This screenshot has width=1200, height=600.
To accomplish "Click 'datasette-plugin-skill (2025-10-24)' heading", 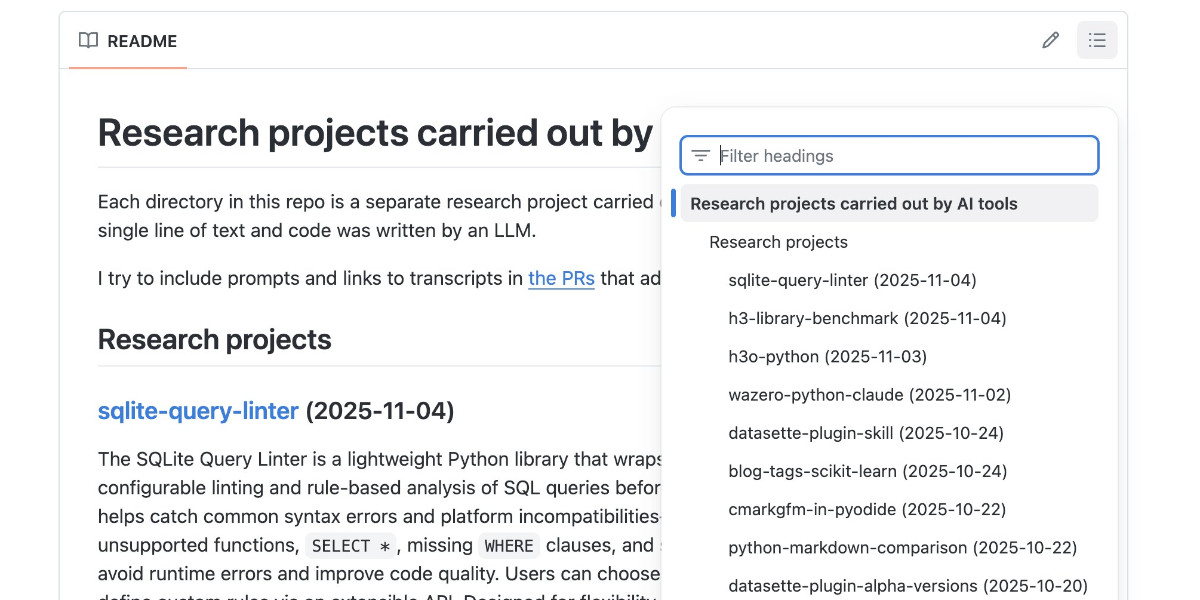I will pos(866,432).
